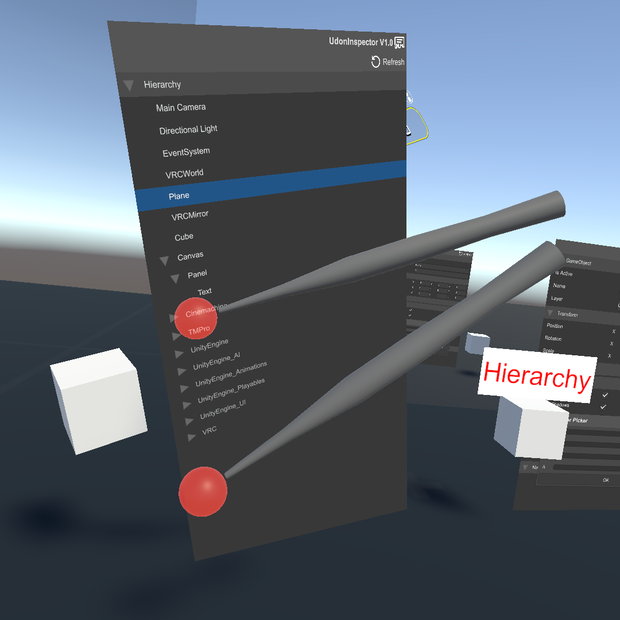This screenshot has width=620, height=620.
Task: Select the Directional Light entry
Action: 188,130
